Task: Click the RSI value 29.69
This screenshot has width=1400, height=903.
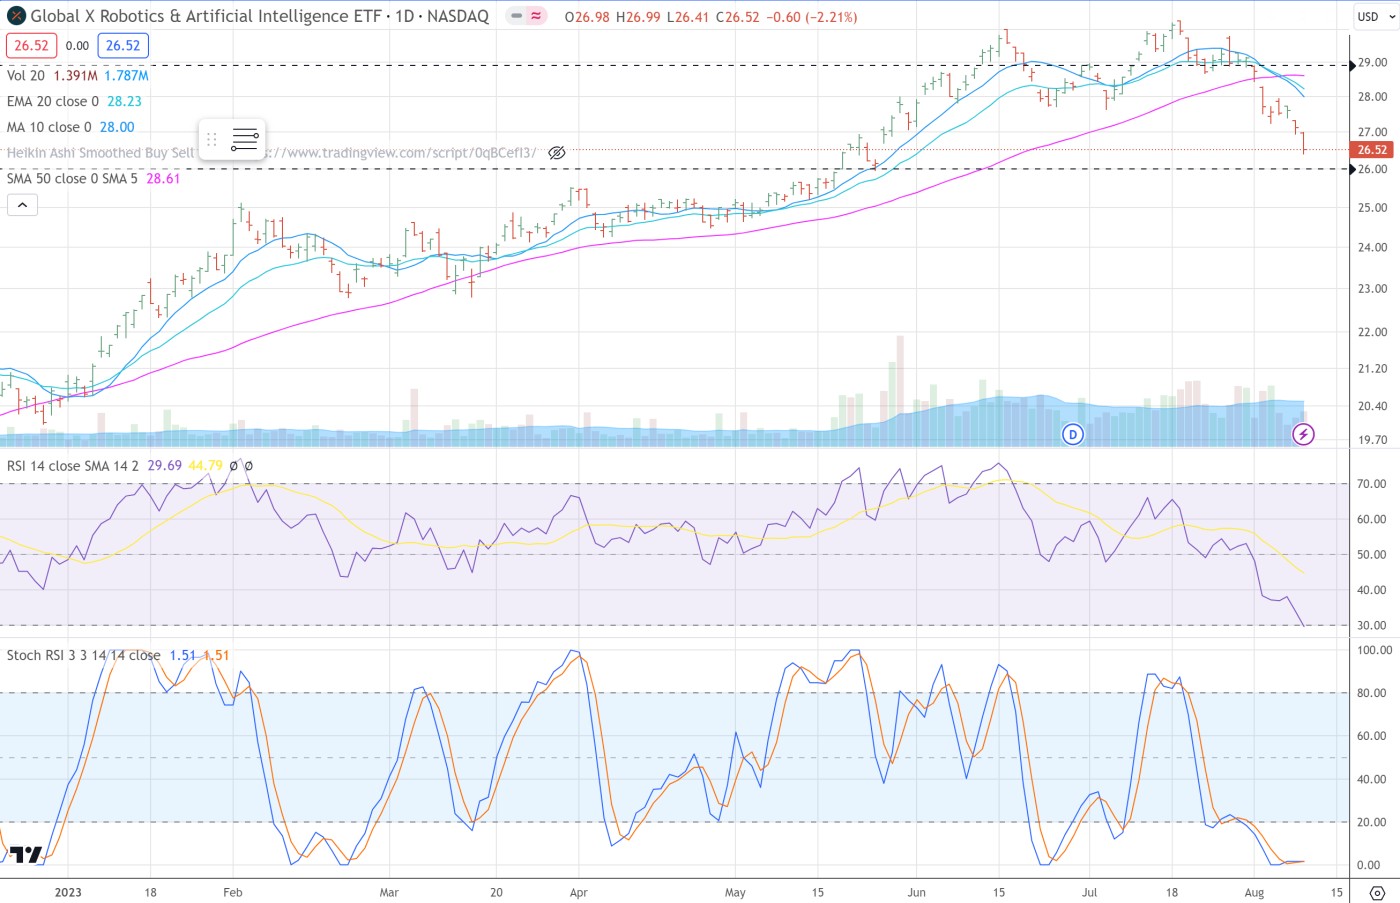Action: click(x=165, y=466)
